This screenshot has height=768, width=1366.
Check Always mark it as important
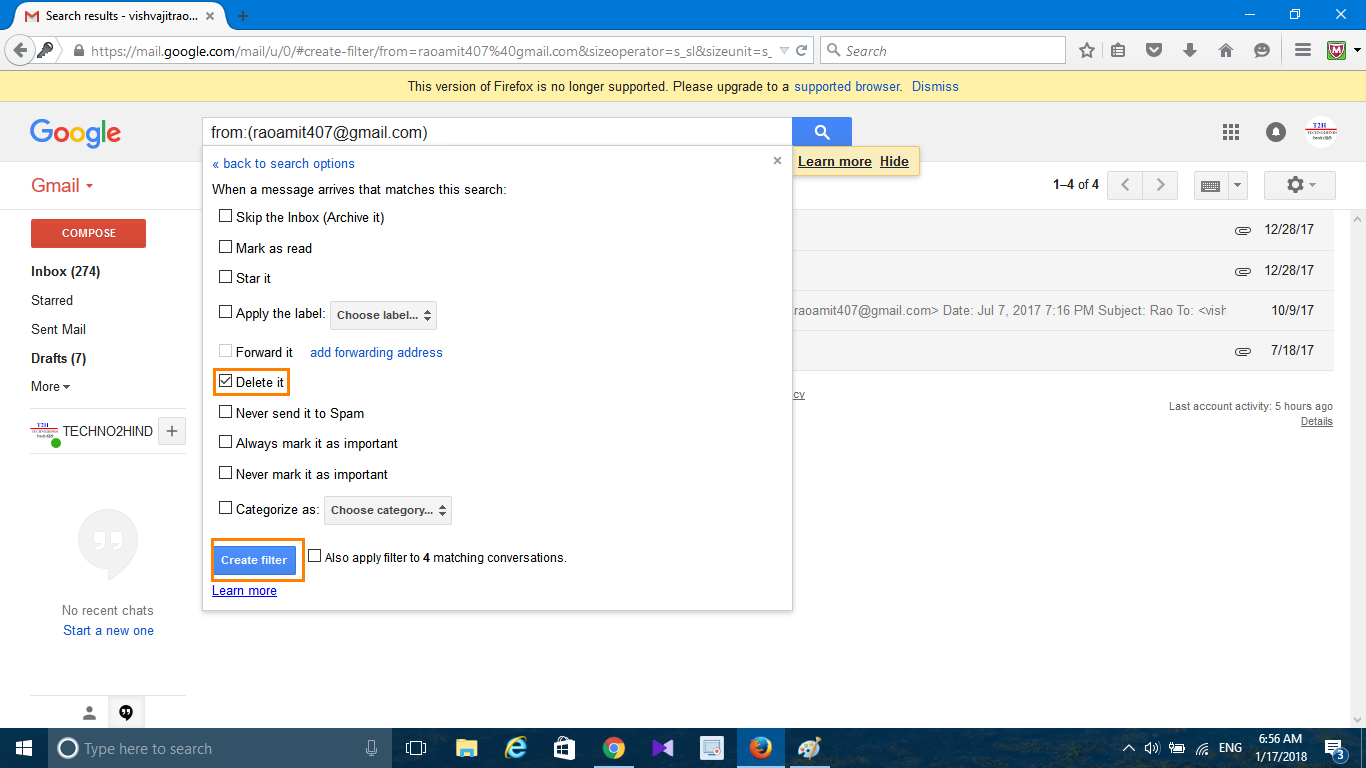(225, 442)
